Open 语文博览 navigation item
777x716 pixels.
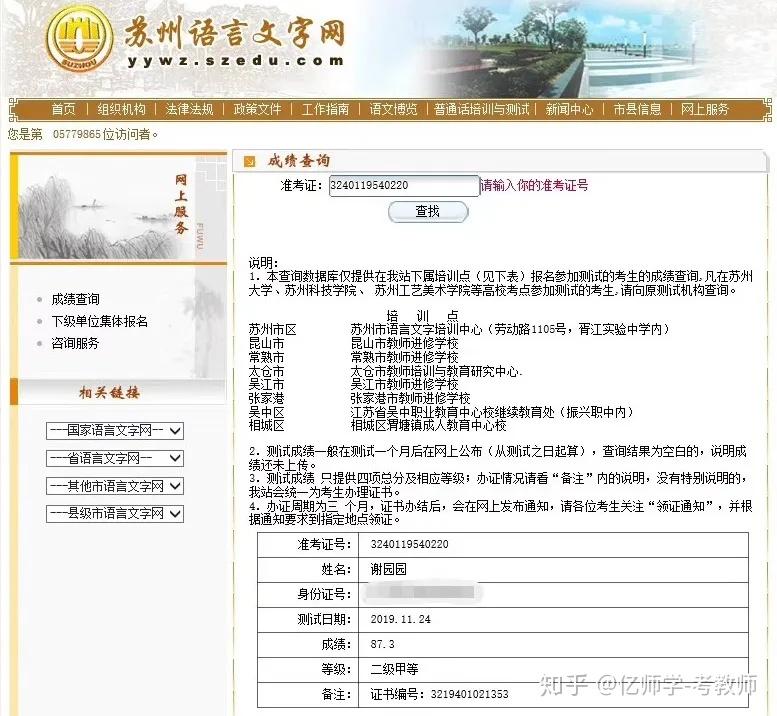coord(393,109)
